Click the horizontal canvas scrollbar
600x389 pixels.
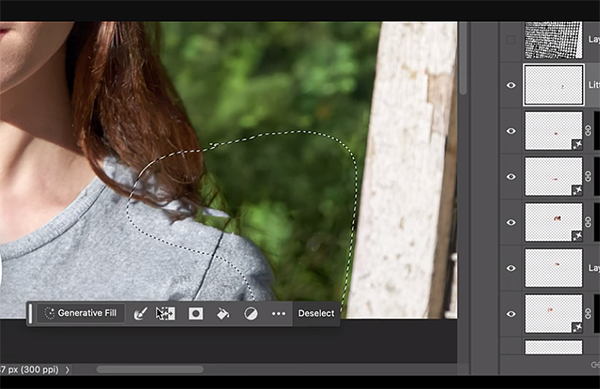150,369
